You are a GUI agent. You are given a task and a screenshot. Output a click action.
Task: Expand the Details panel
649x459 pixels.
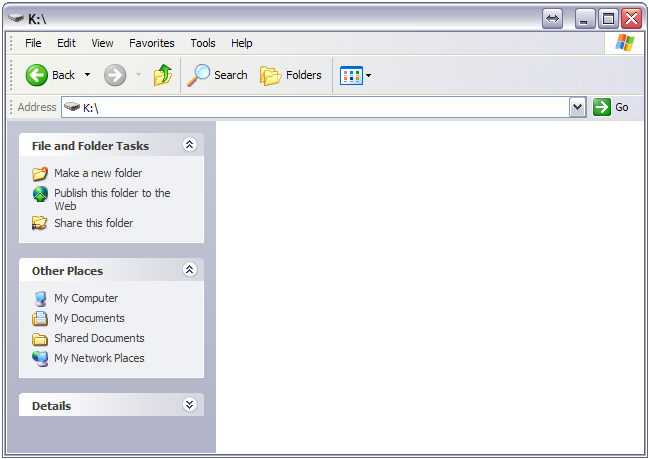click(190, 405)
